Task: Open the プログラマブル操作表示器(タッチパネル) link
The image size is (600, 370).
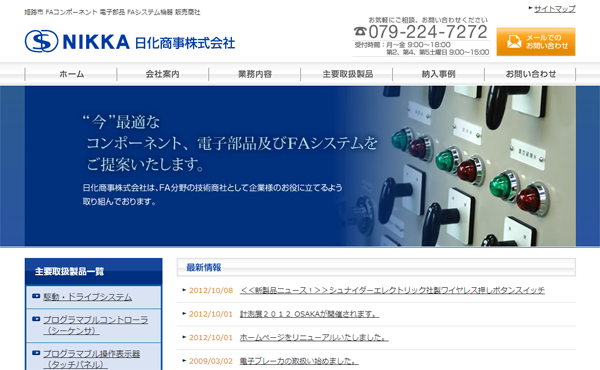Action: (x=91, y=359)
